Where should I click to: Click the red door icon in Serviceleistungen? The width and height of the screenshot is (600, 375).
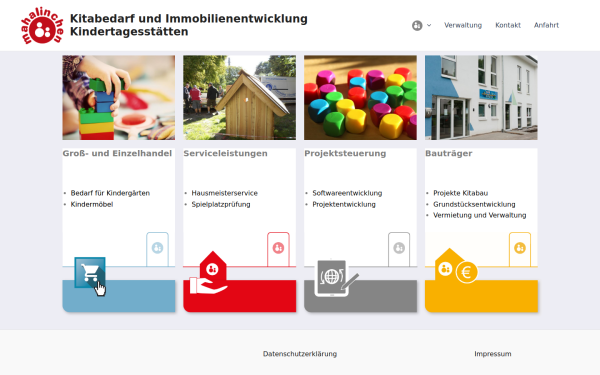(x=278, y=249)
